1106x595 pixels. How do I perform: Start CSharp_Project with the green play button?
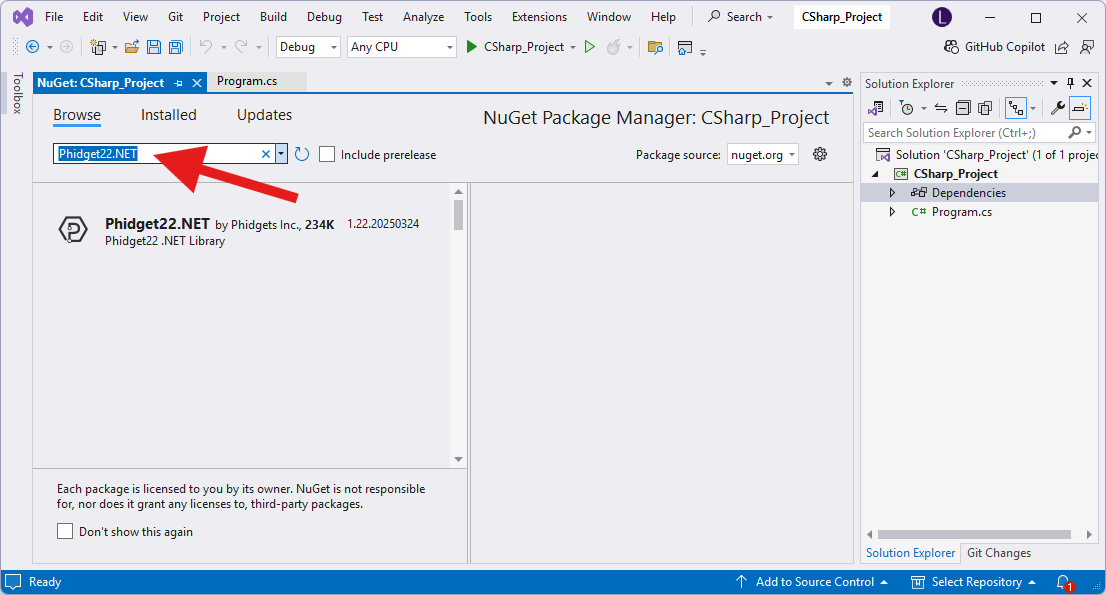(x=472, y=47)
